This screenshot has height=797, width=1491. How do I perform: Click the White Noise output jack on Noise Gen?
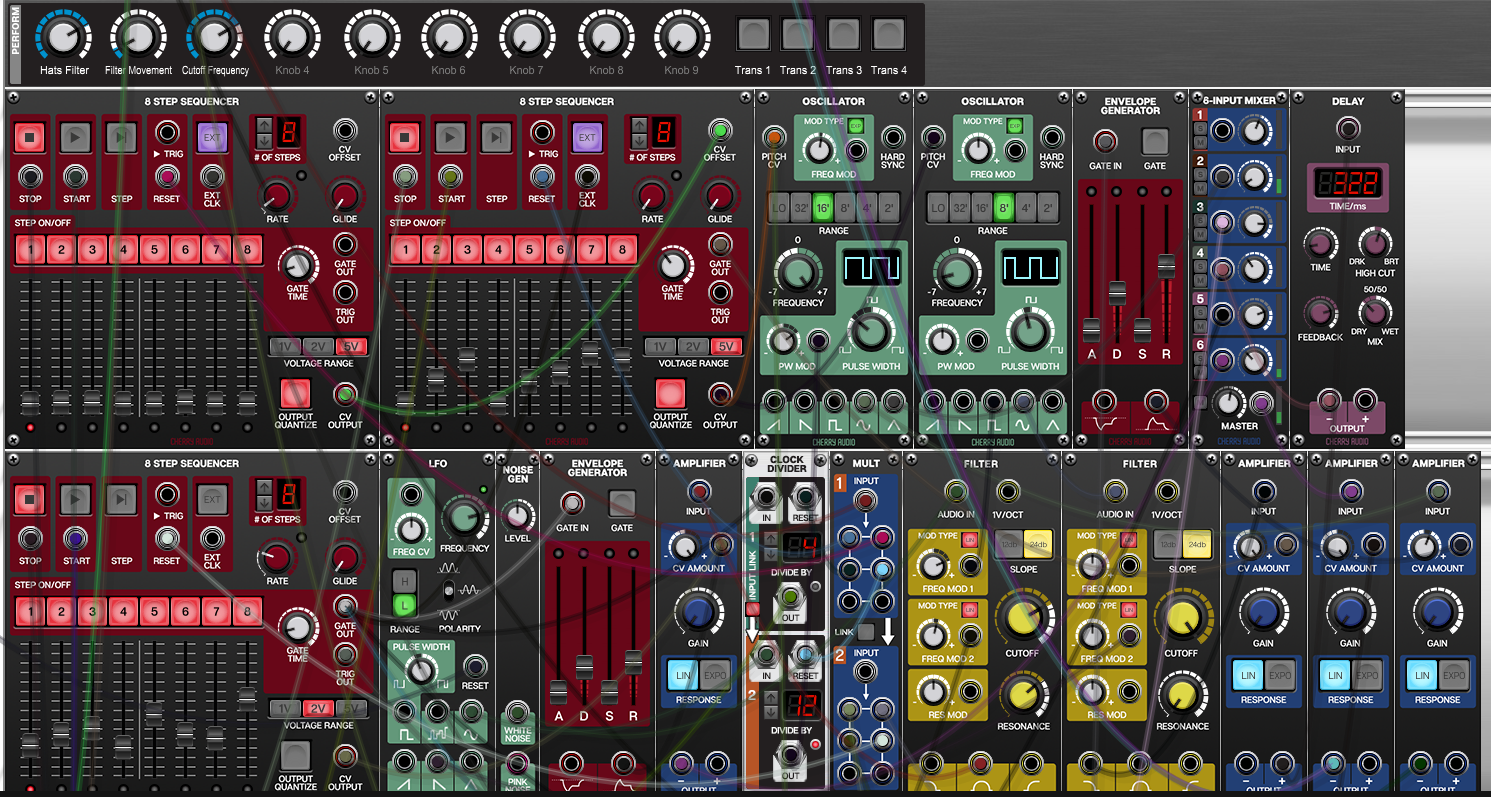pyautogui.click(x=517, y=713)
